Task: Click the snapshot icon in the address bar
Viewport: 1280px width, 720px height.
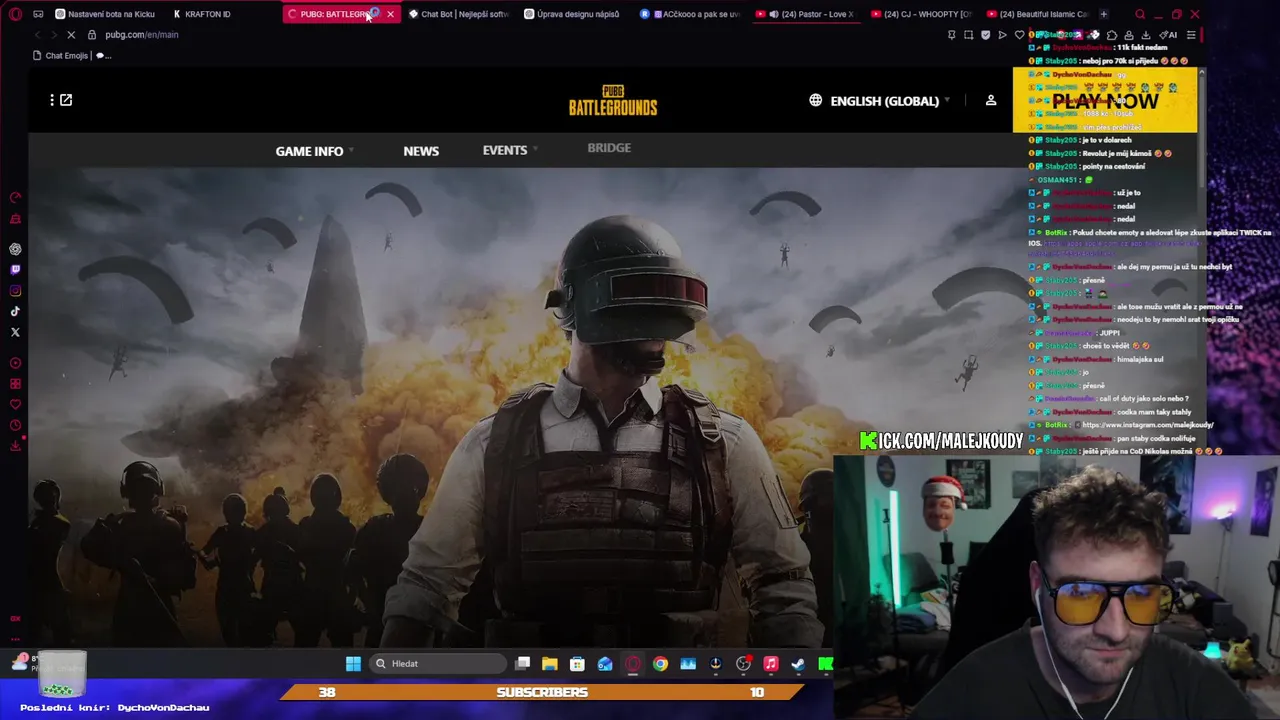Action: (968, 35)
